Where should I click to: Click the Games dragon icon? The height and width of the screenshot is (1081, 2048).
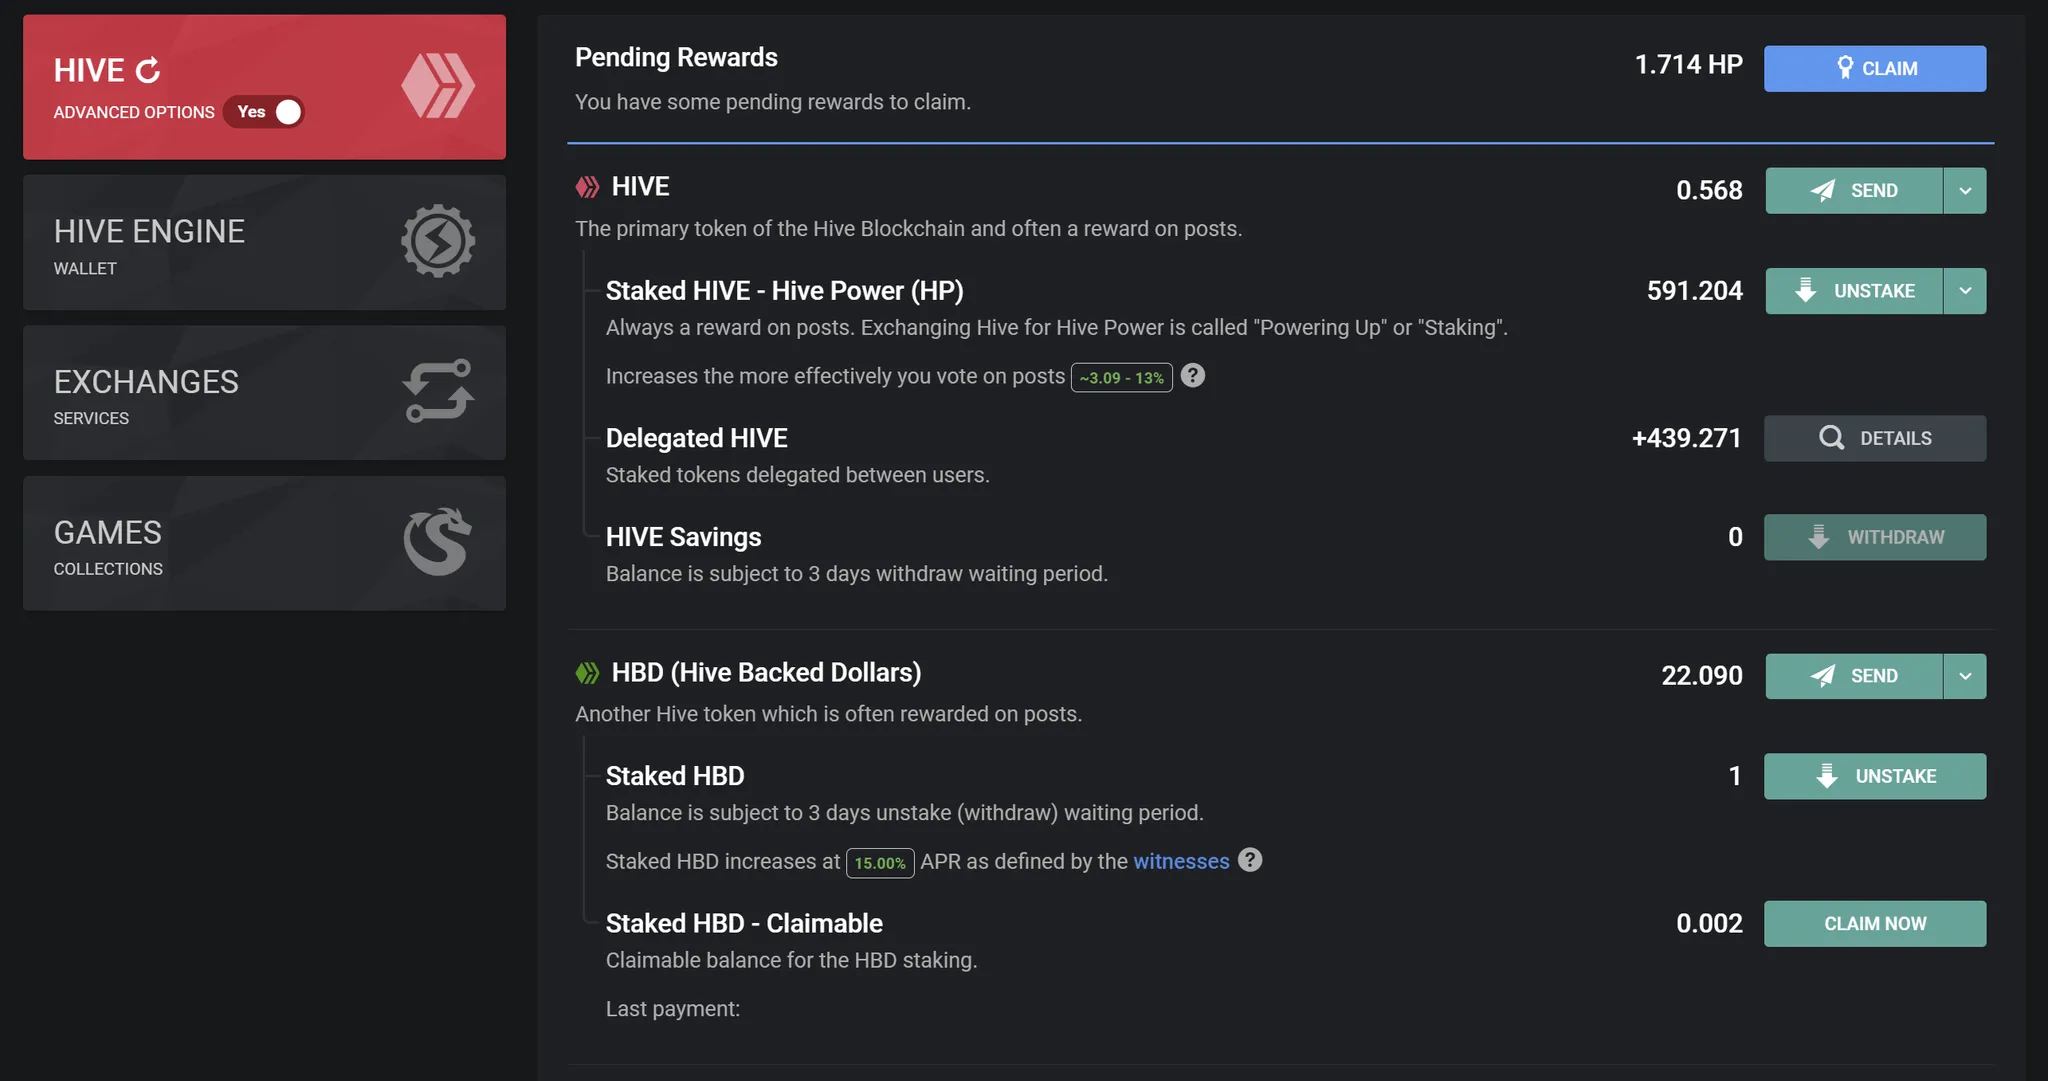(x=438, y=542)
